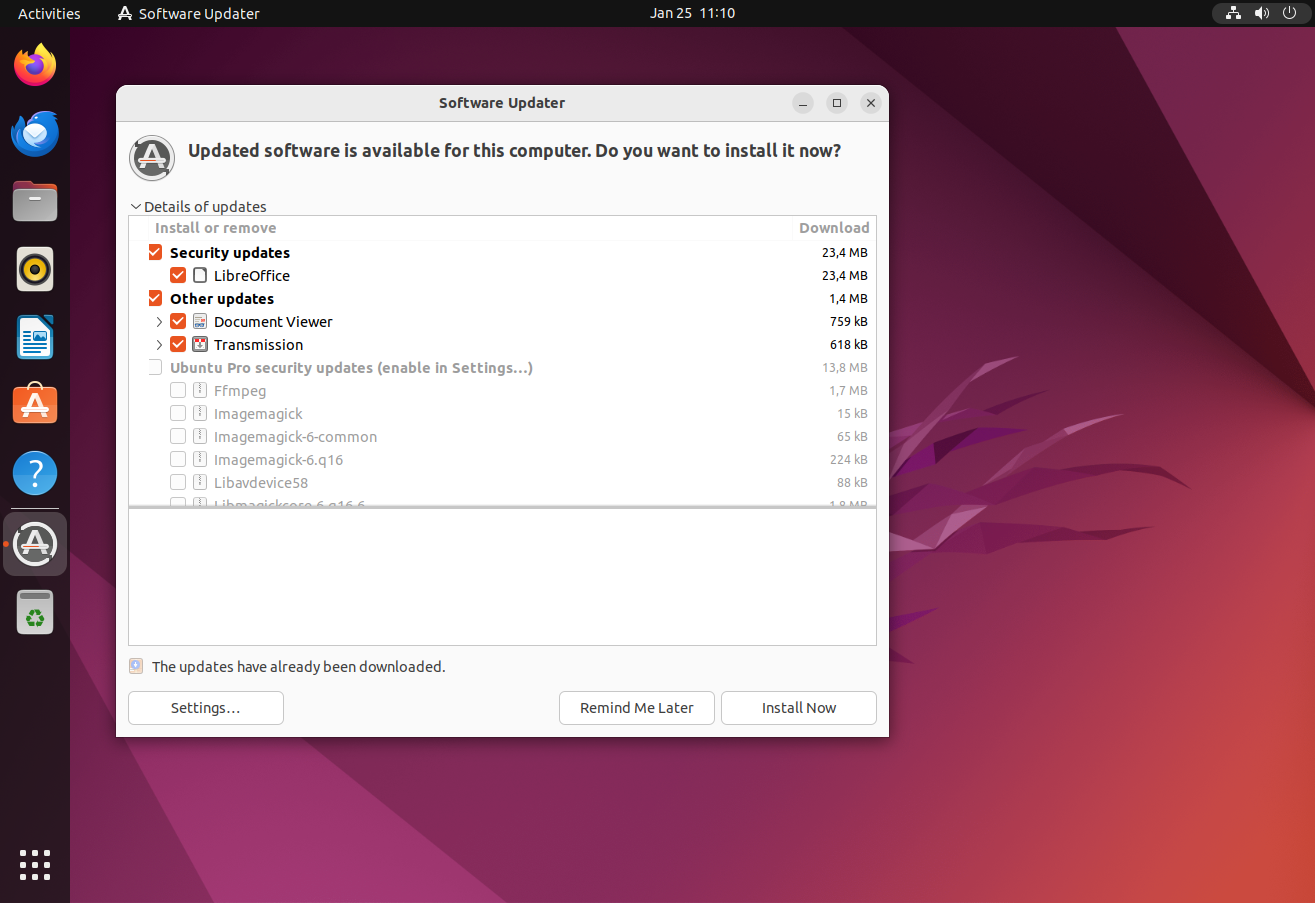The image size is (1315, 903).
Task: Click the 'updates have already been downloaded' text
Action: tap(299, 666)
